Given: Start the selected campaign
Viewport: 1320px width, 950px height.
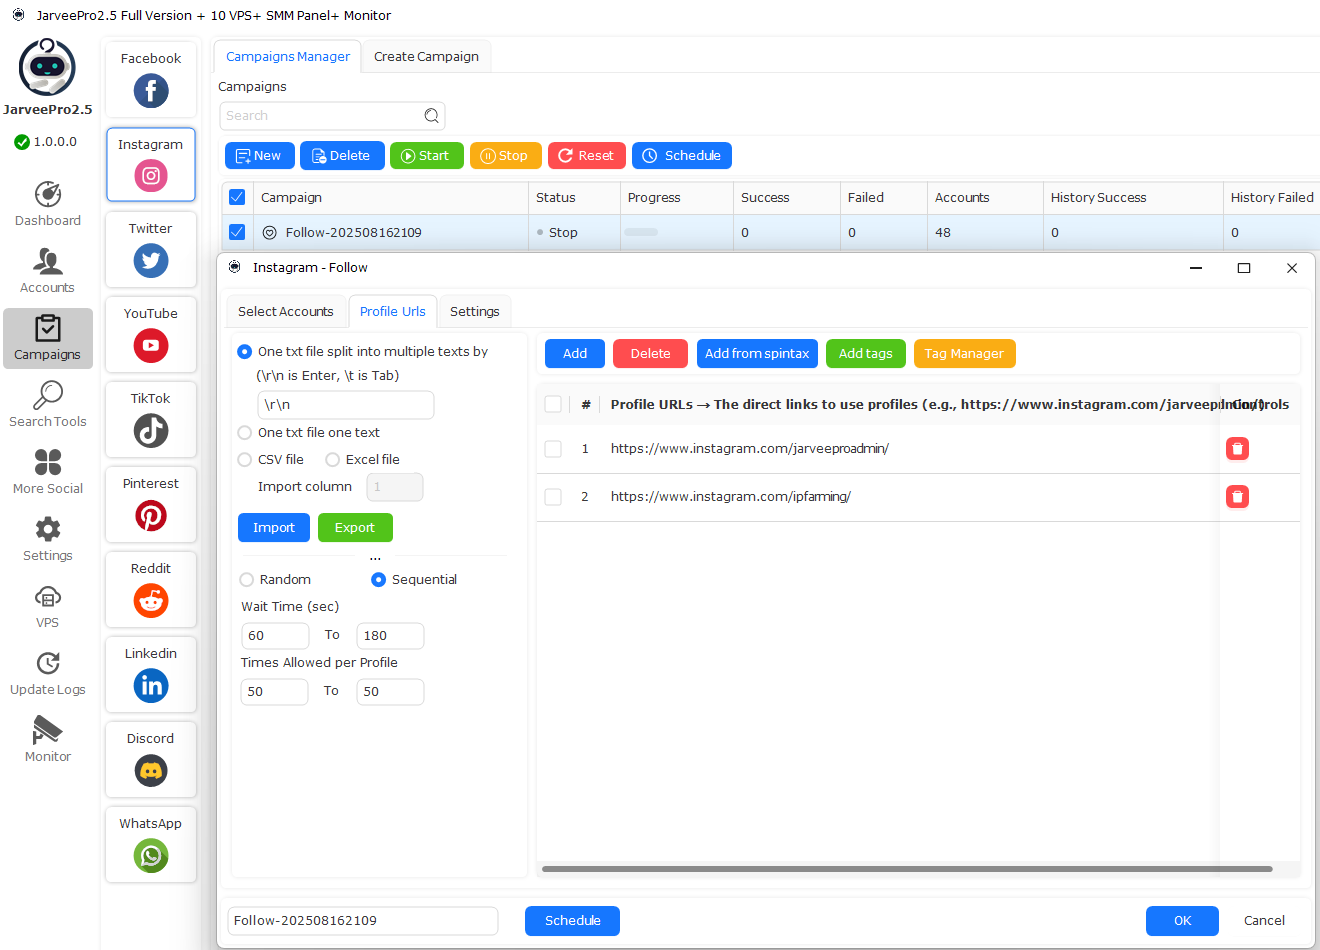Looking at the screenshot, I should [x=427, y=156].
